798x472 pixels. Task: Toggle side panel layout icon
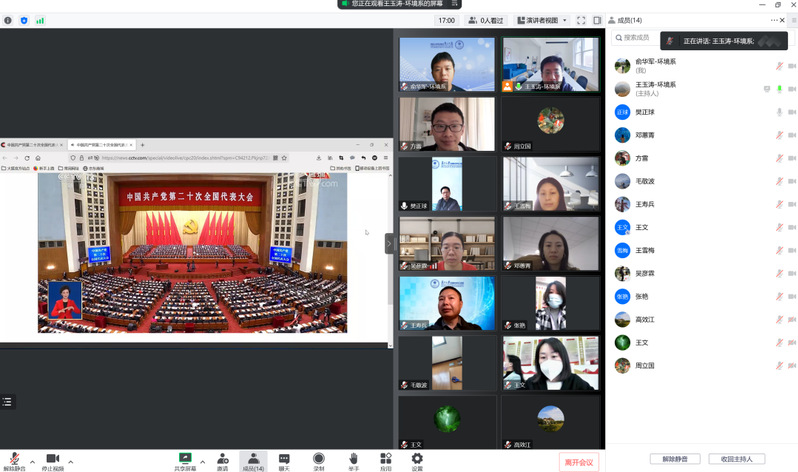pyautogui.click(x=597, y=20)
